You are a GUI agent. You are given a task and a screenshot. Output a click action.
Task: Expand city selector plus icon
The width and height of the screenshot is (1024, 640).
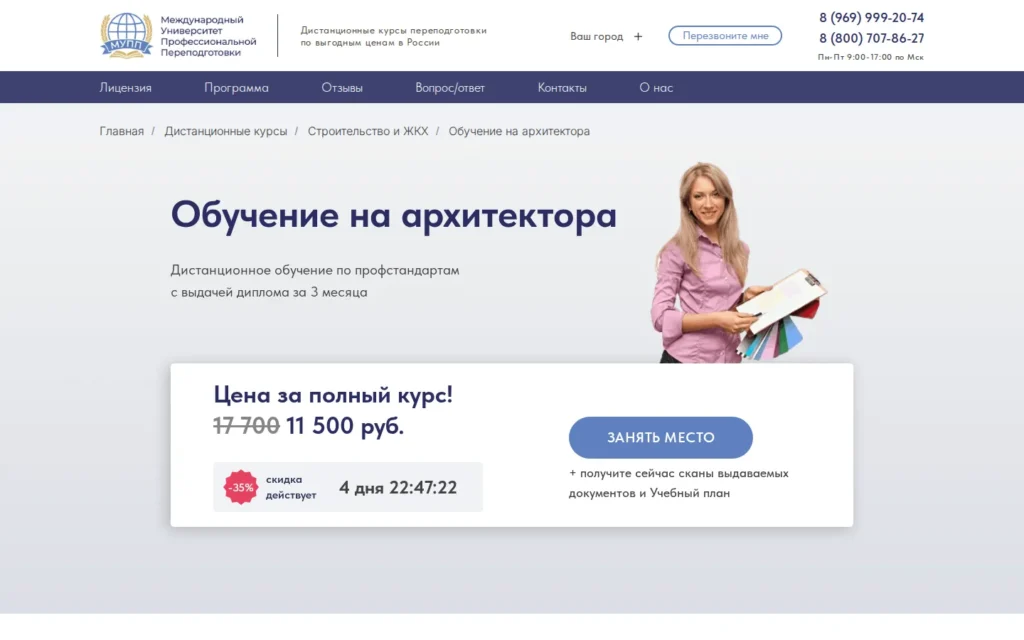(x=638, y=37)
